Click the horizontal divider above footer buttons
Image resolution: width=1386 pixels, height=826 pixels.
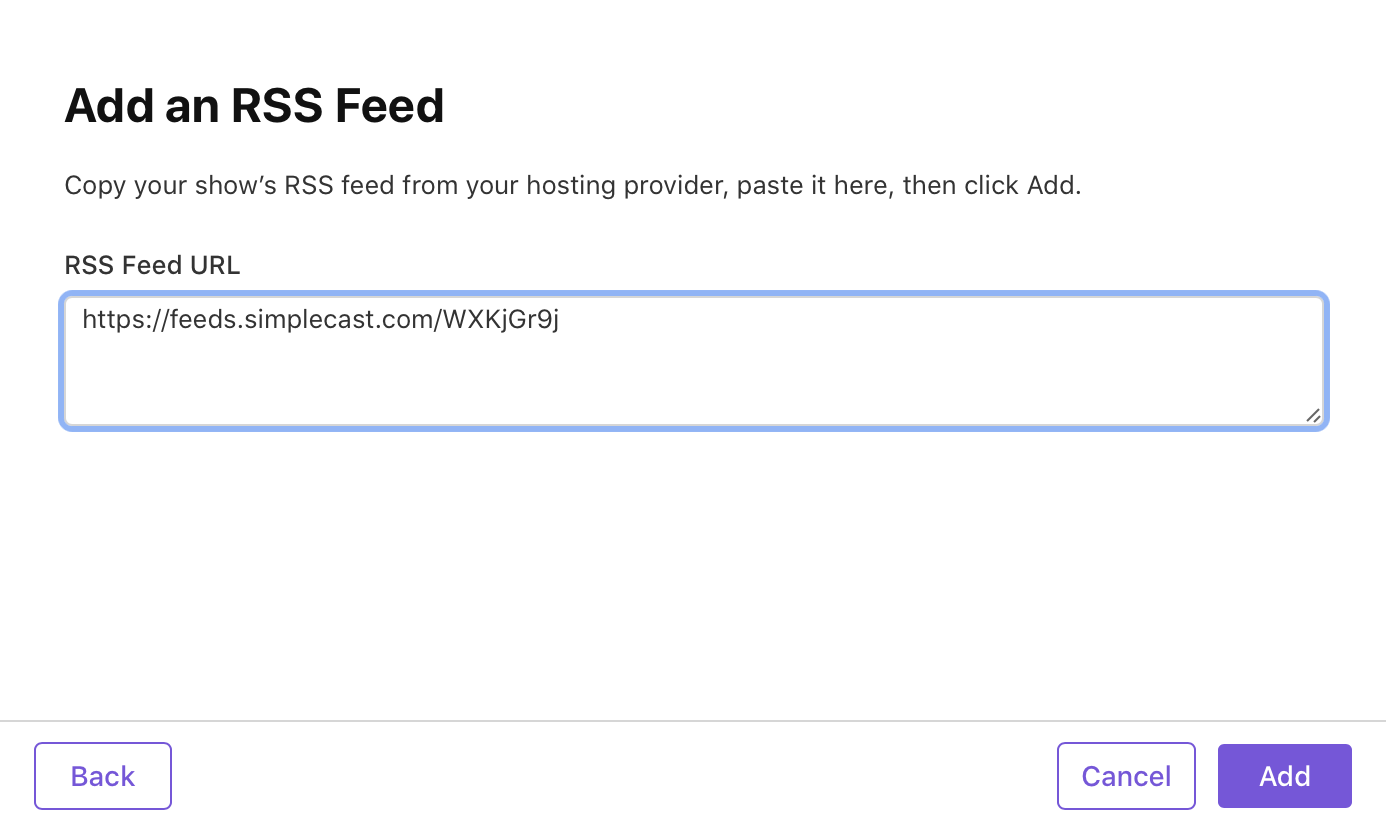tap(693, 721)
